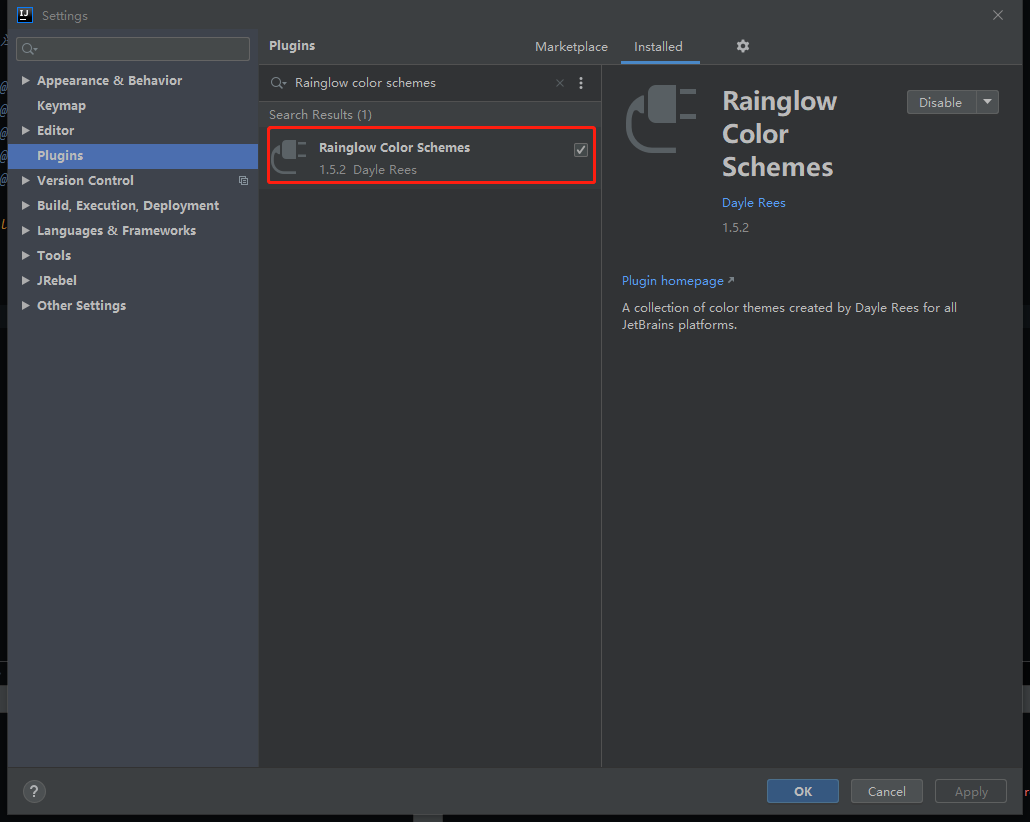The image size is (1030, 822).
Task: Expand the Other Settings section
Action: (26, 305)
